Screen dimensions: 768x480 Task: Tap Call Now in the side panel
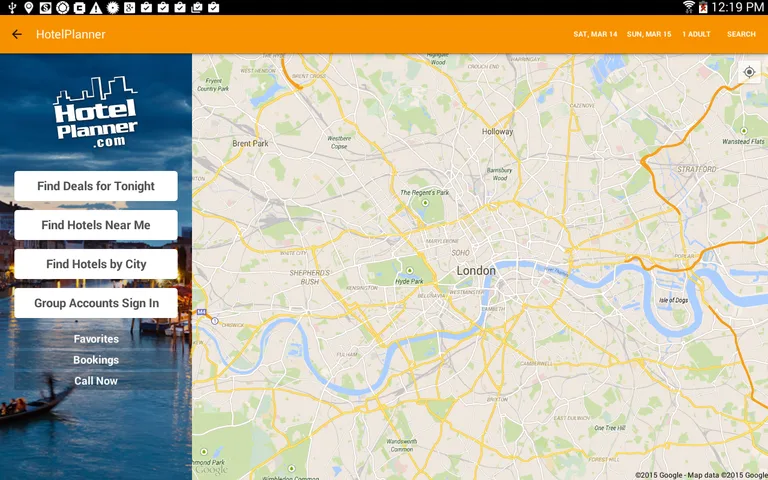tap(96, 381)
